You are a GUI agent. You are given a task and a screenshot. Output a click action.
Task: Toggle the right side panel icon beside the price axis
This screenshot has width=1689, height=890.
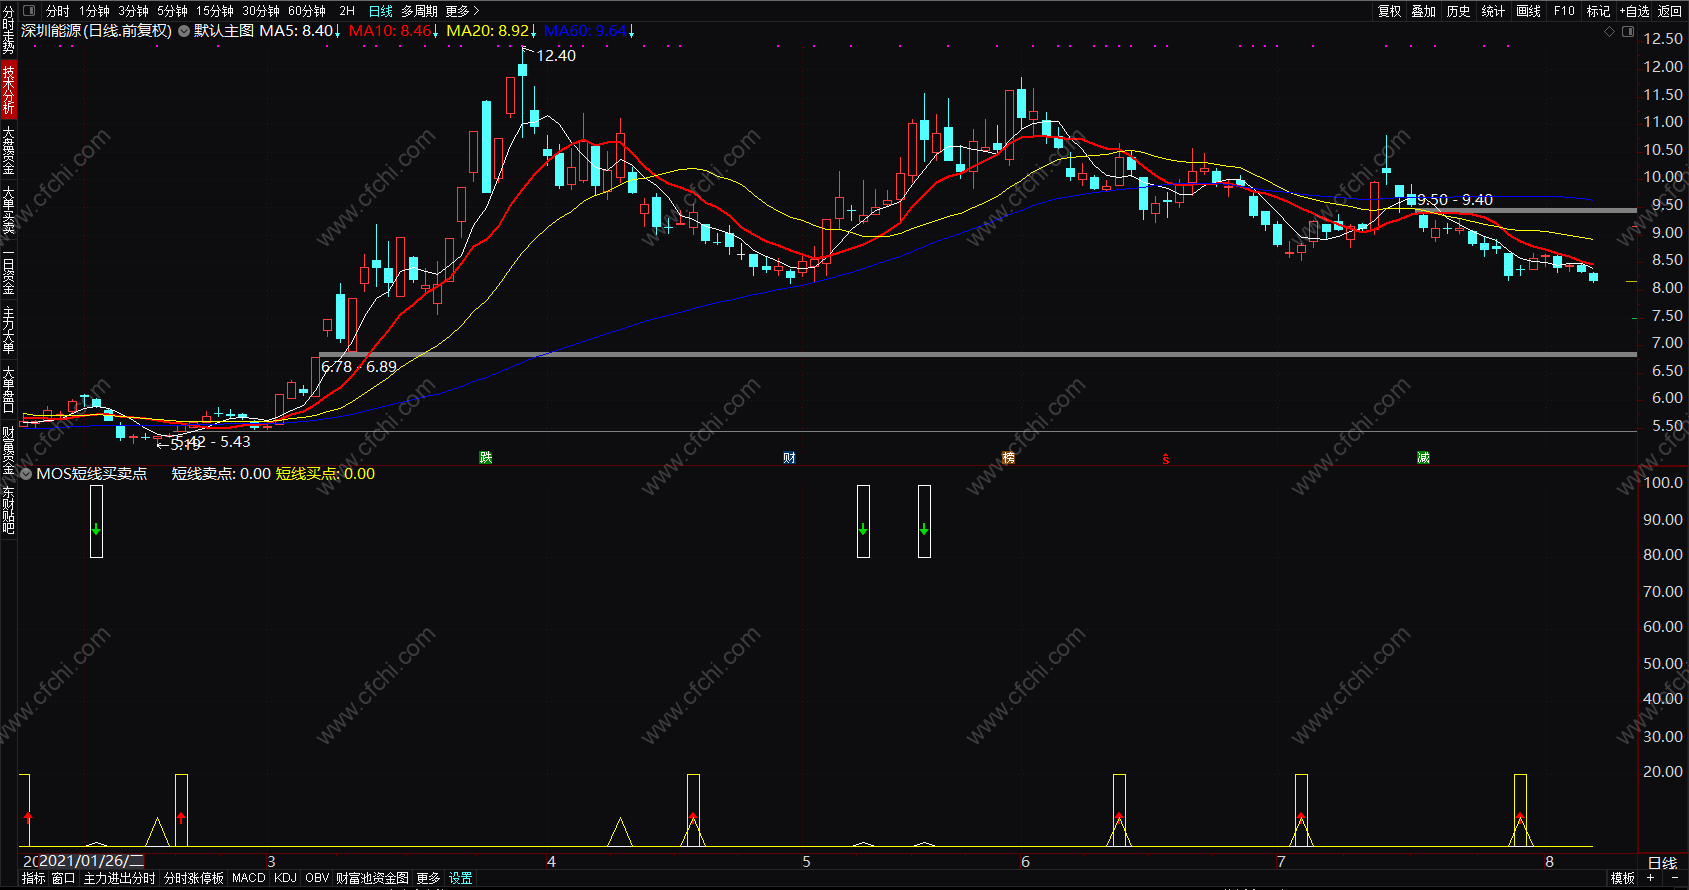click(1628, 32)
